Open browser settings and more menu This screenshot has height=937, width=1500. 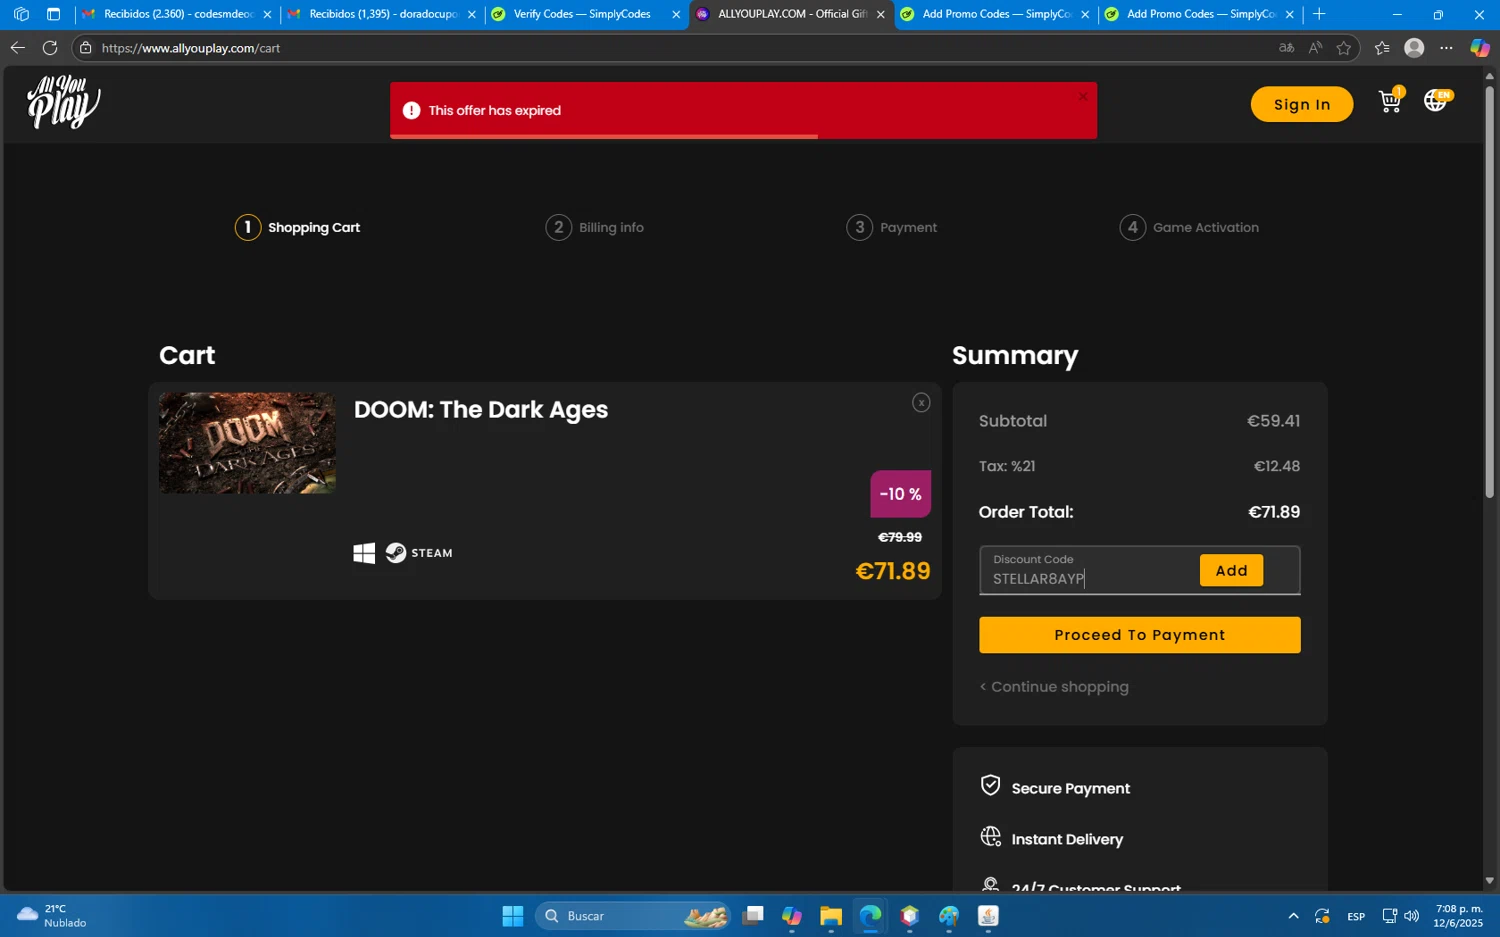[1446, 48]
